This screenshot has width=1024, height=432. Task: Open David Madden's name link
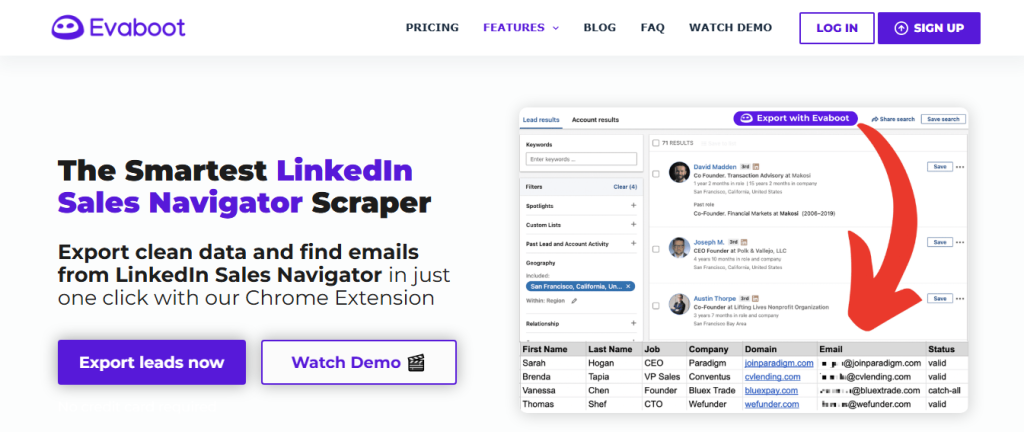714,167
